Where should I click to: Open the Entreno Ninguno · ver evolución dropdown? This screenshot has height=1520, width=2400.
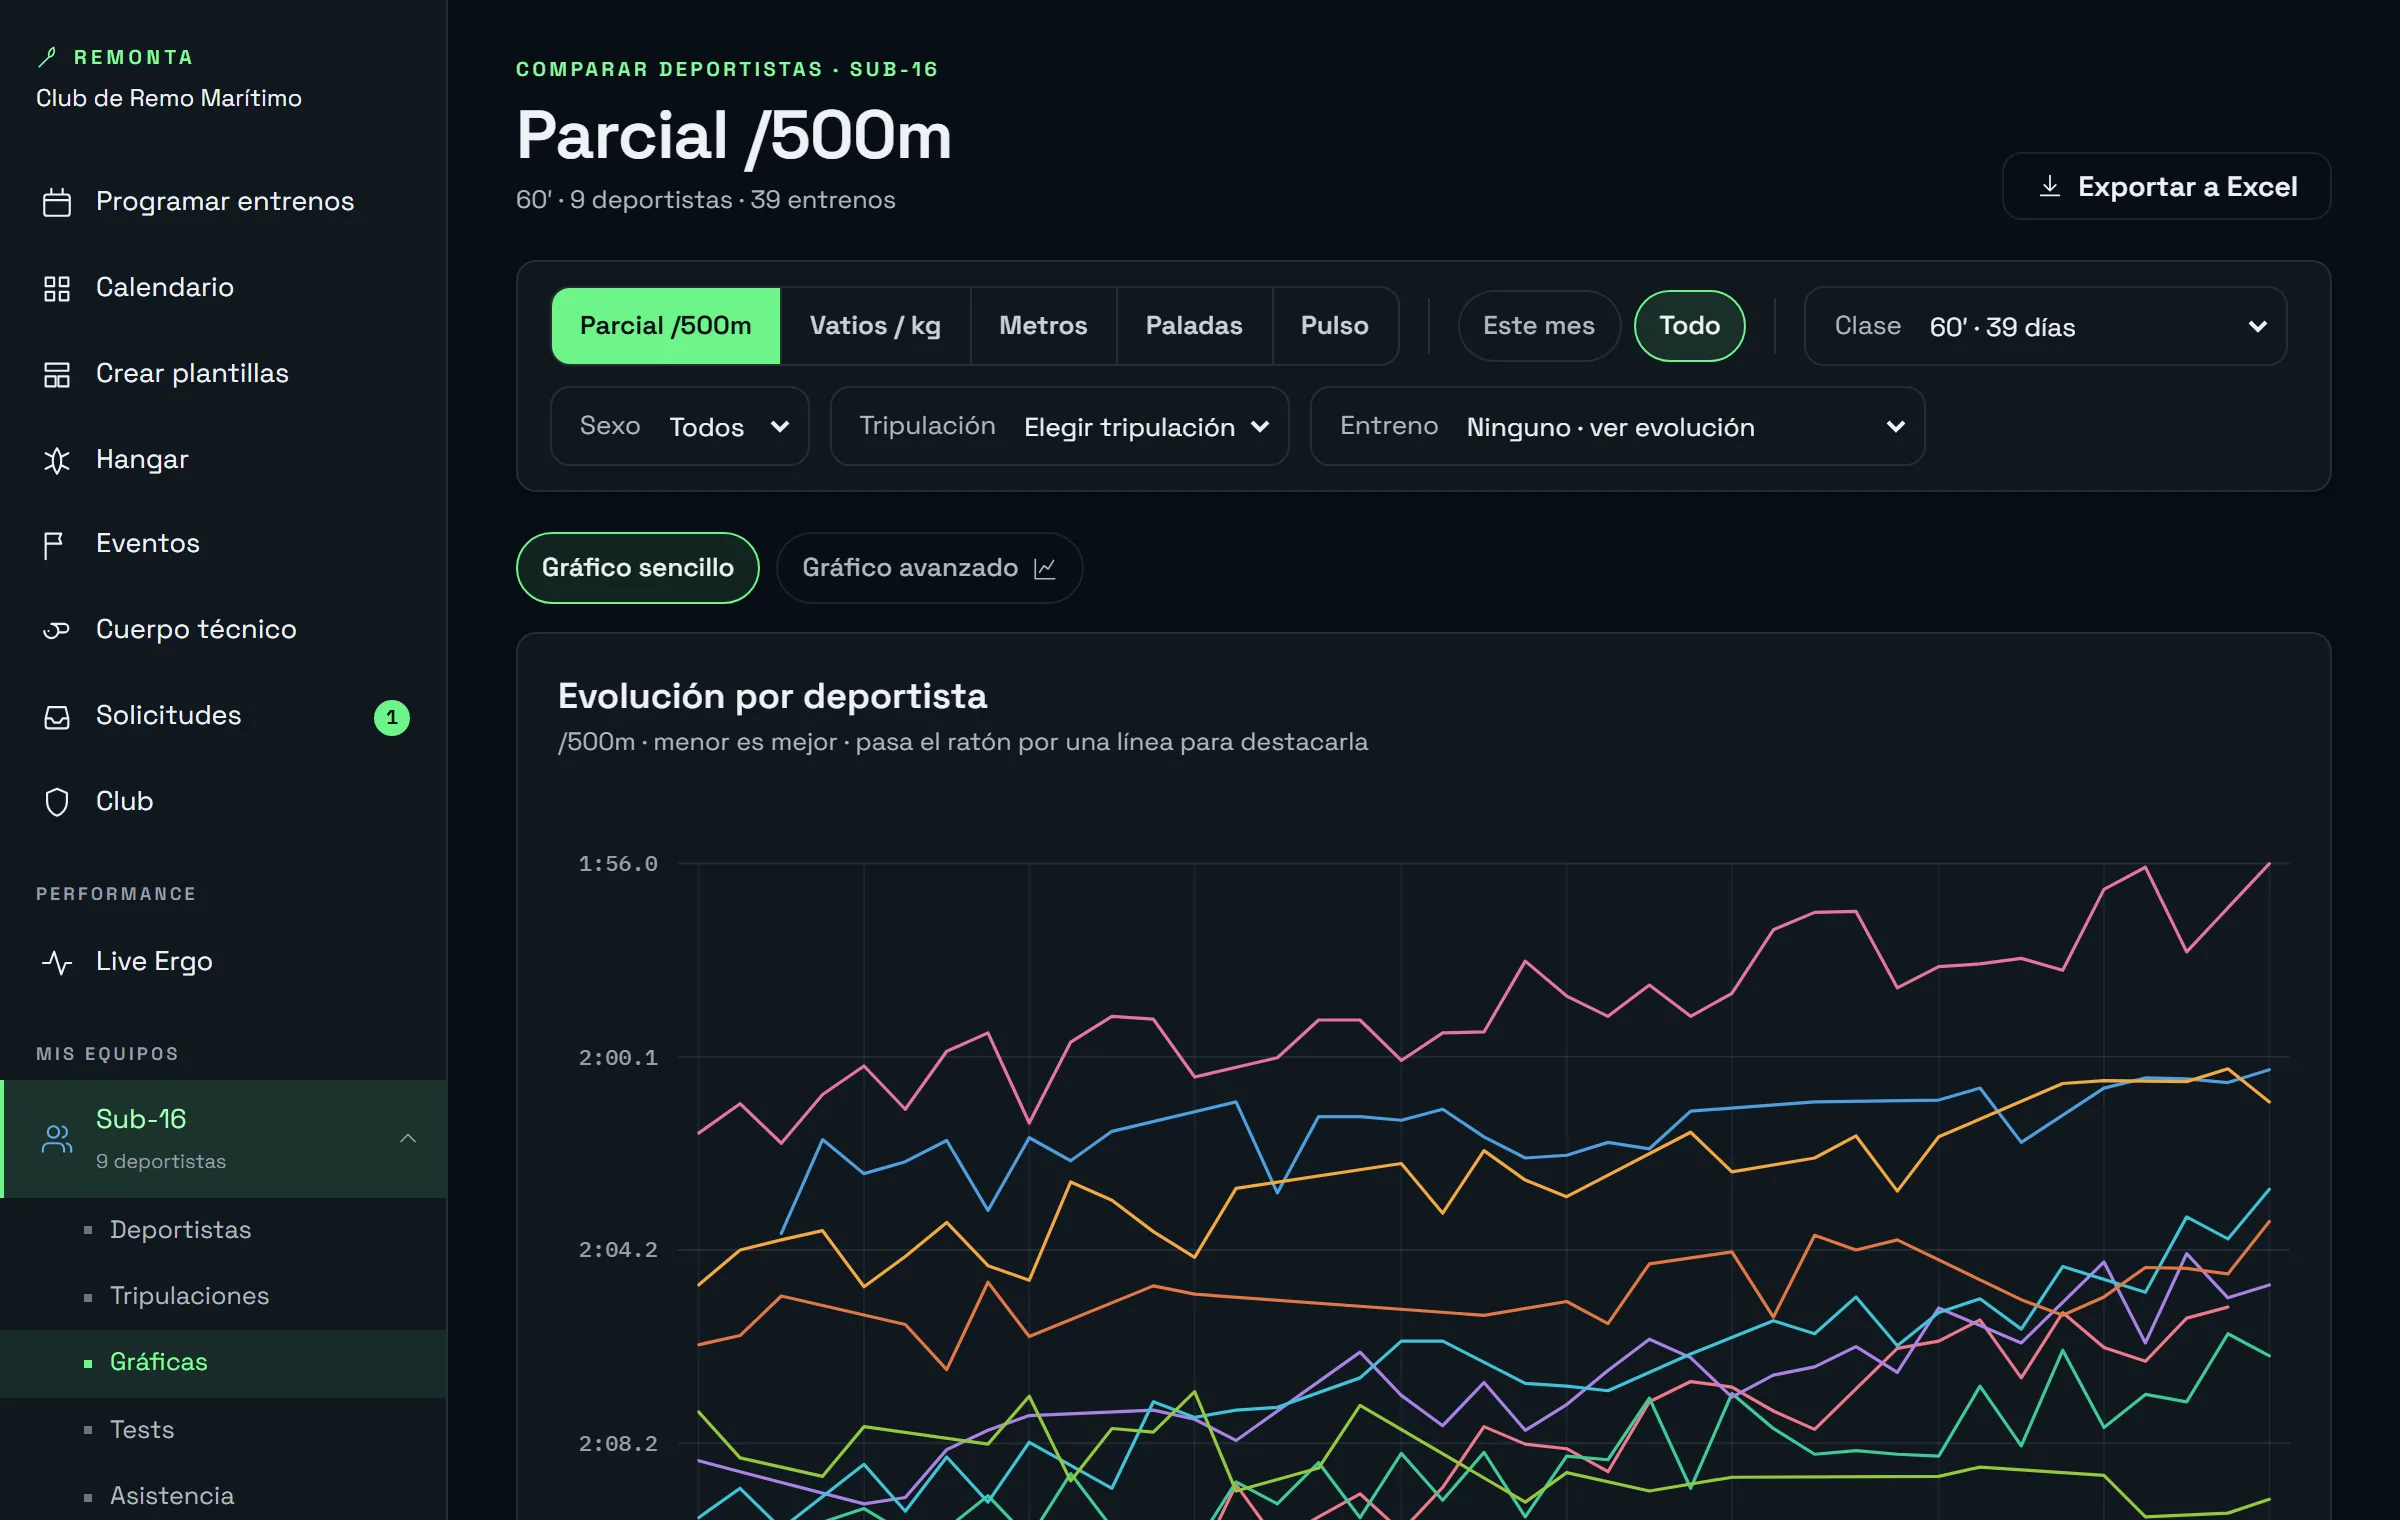1618,426
